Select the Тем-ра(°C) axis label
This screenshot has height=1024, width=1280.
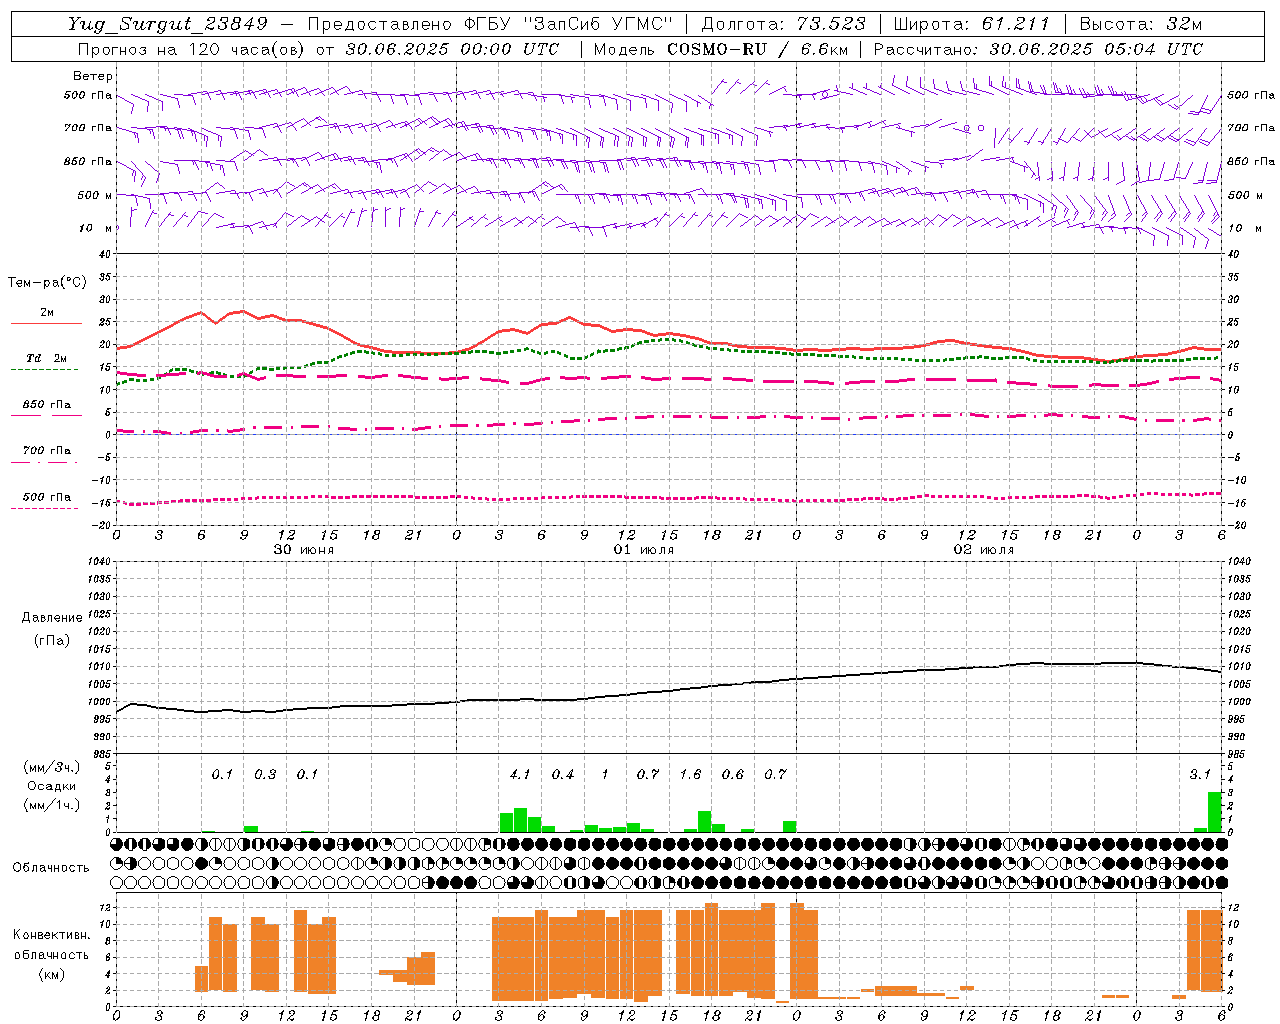(47, 282)
